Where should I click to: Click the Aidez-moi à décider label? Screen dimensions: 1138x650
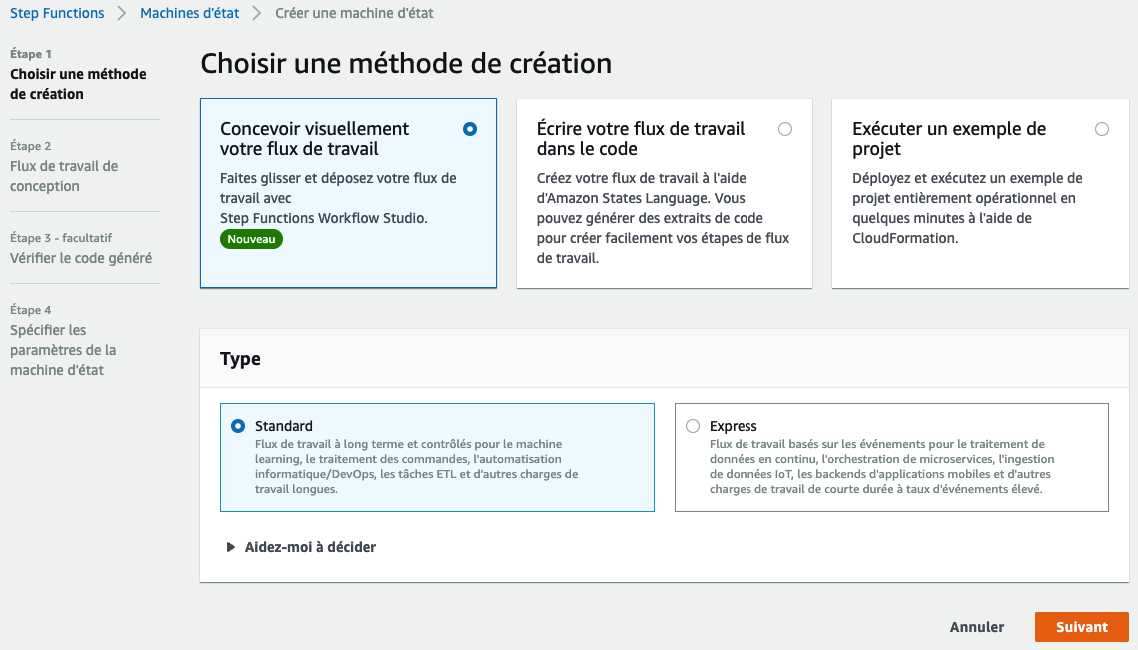(x=310, y=547)
